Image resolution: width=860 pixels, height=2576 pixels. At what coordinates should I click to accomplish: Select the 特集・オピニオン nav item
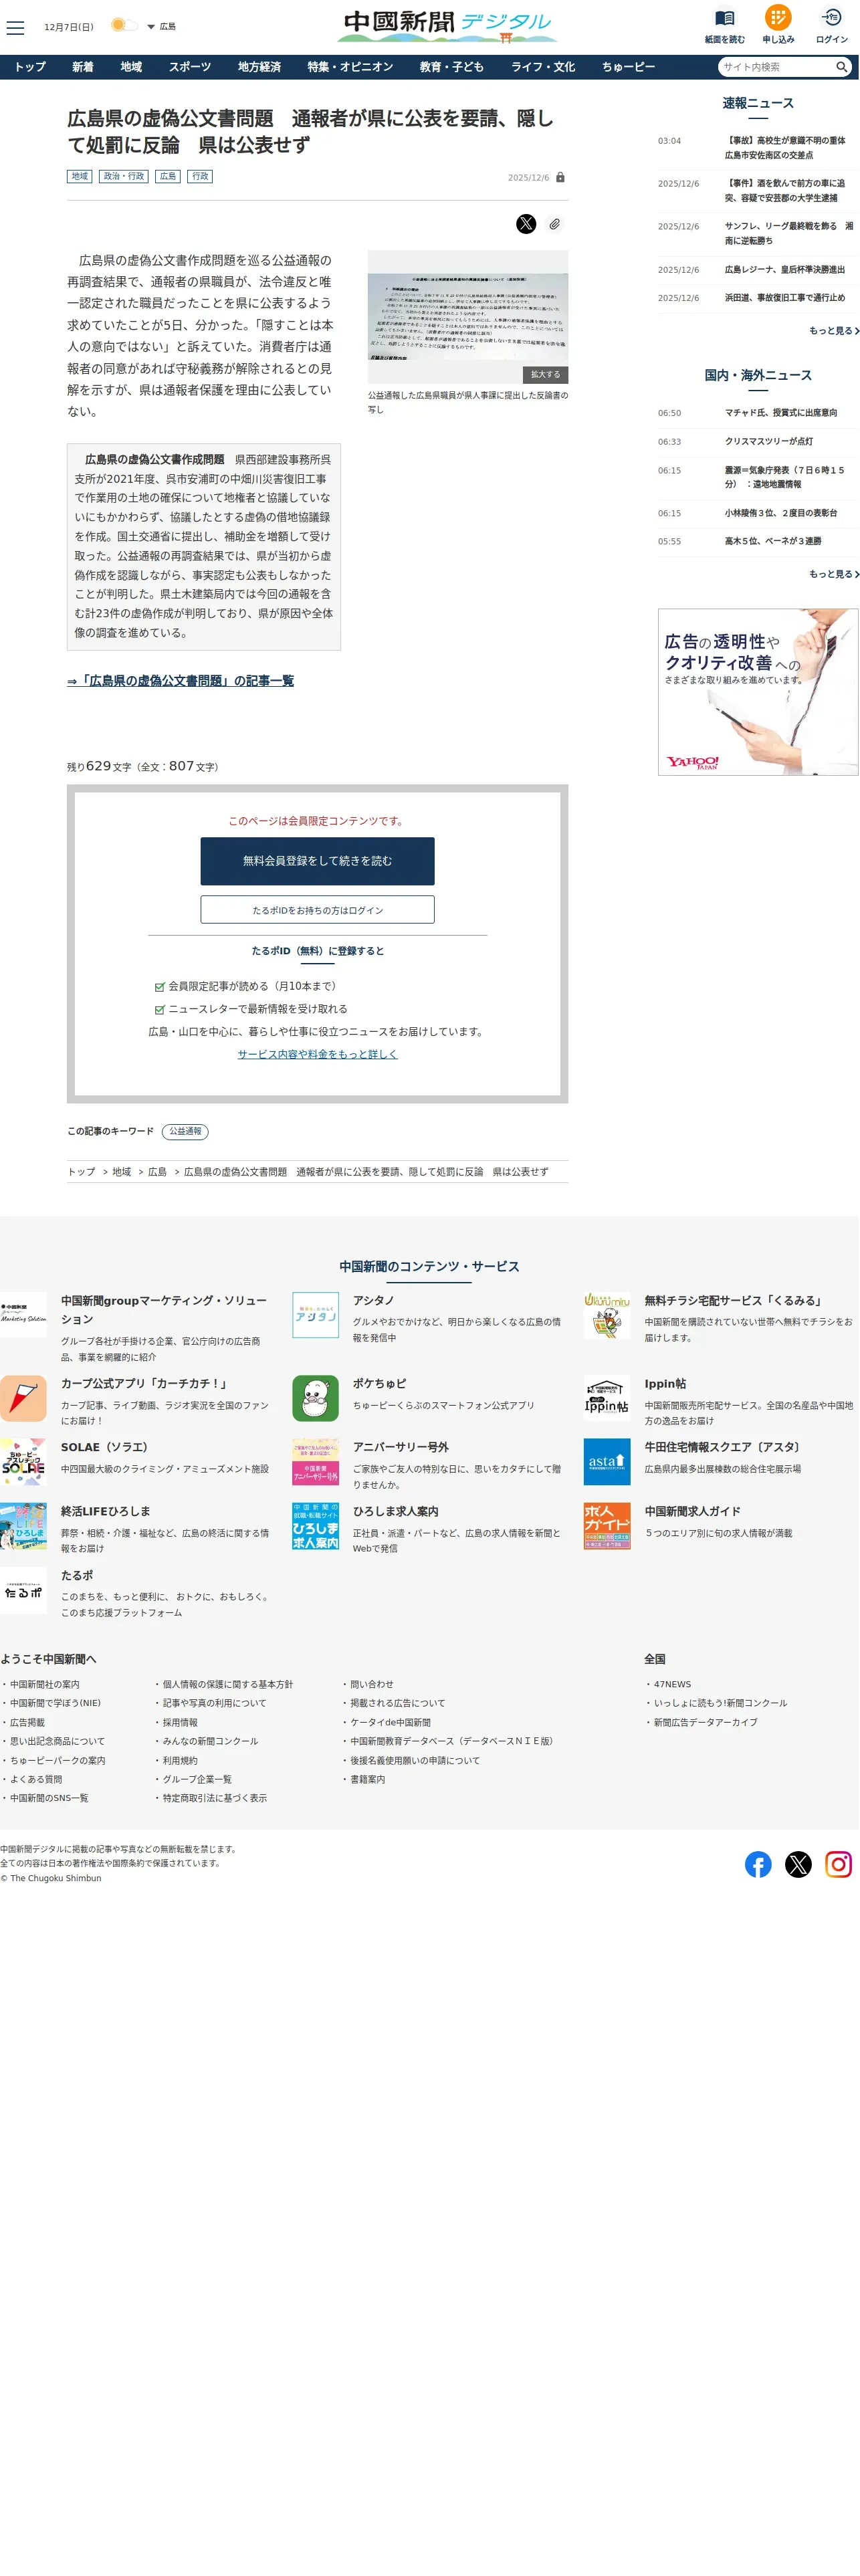350,67
